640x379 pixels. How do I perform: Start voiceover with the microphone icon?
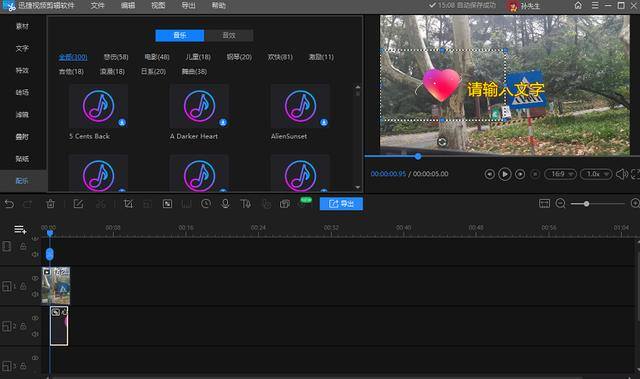pyautogui.click(x=225, y=204)
